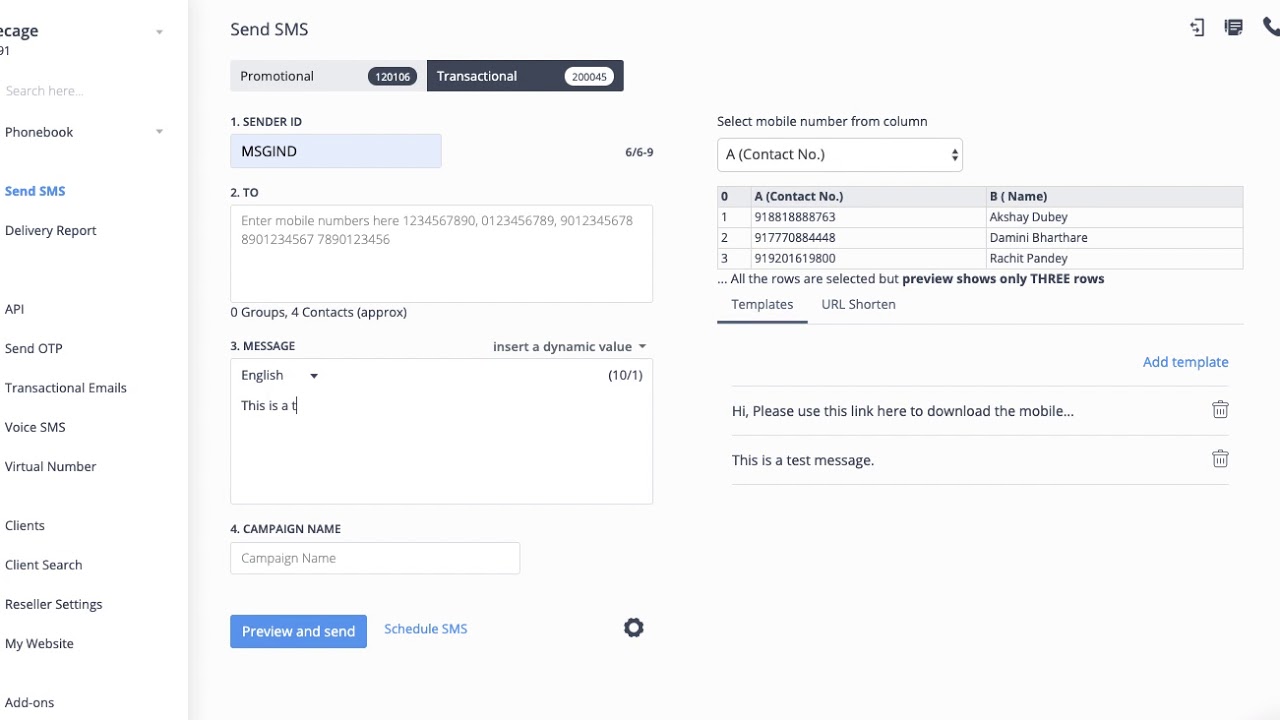Open SMS settings gear icon
The width and height of the screenshot is (1280, 720).
tap(634, 628)
